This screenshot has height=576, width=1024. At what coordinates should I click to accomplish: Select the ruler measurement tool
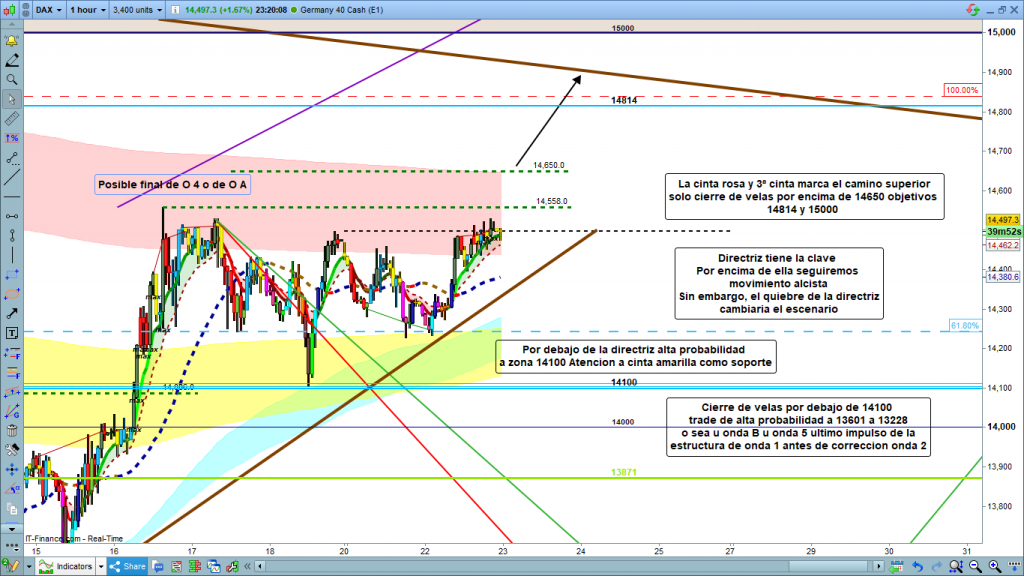click(x=11, y=118)
